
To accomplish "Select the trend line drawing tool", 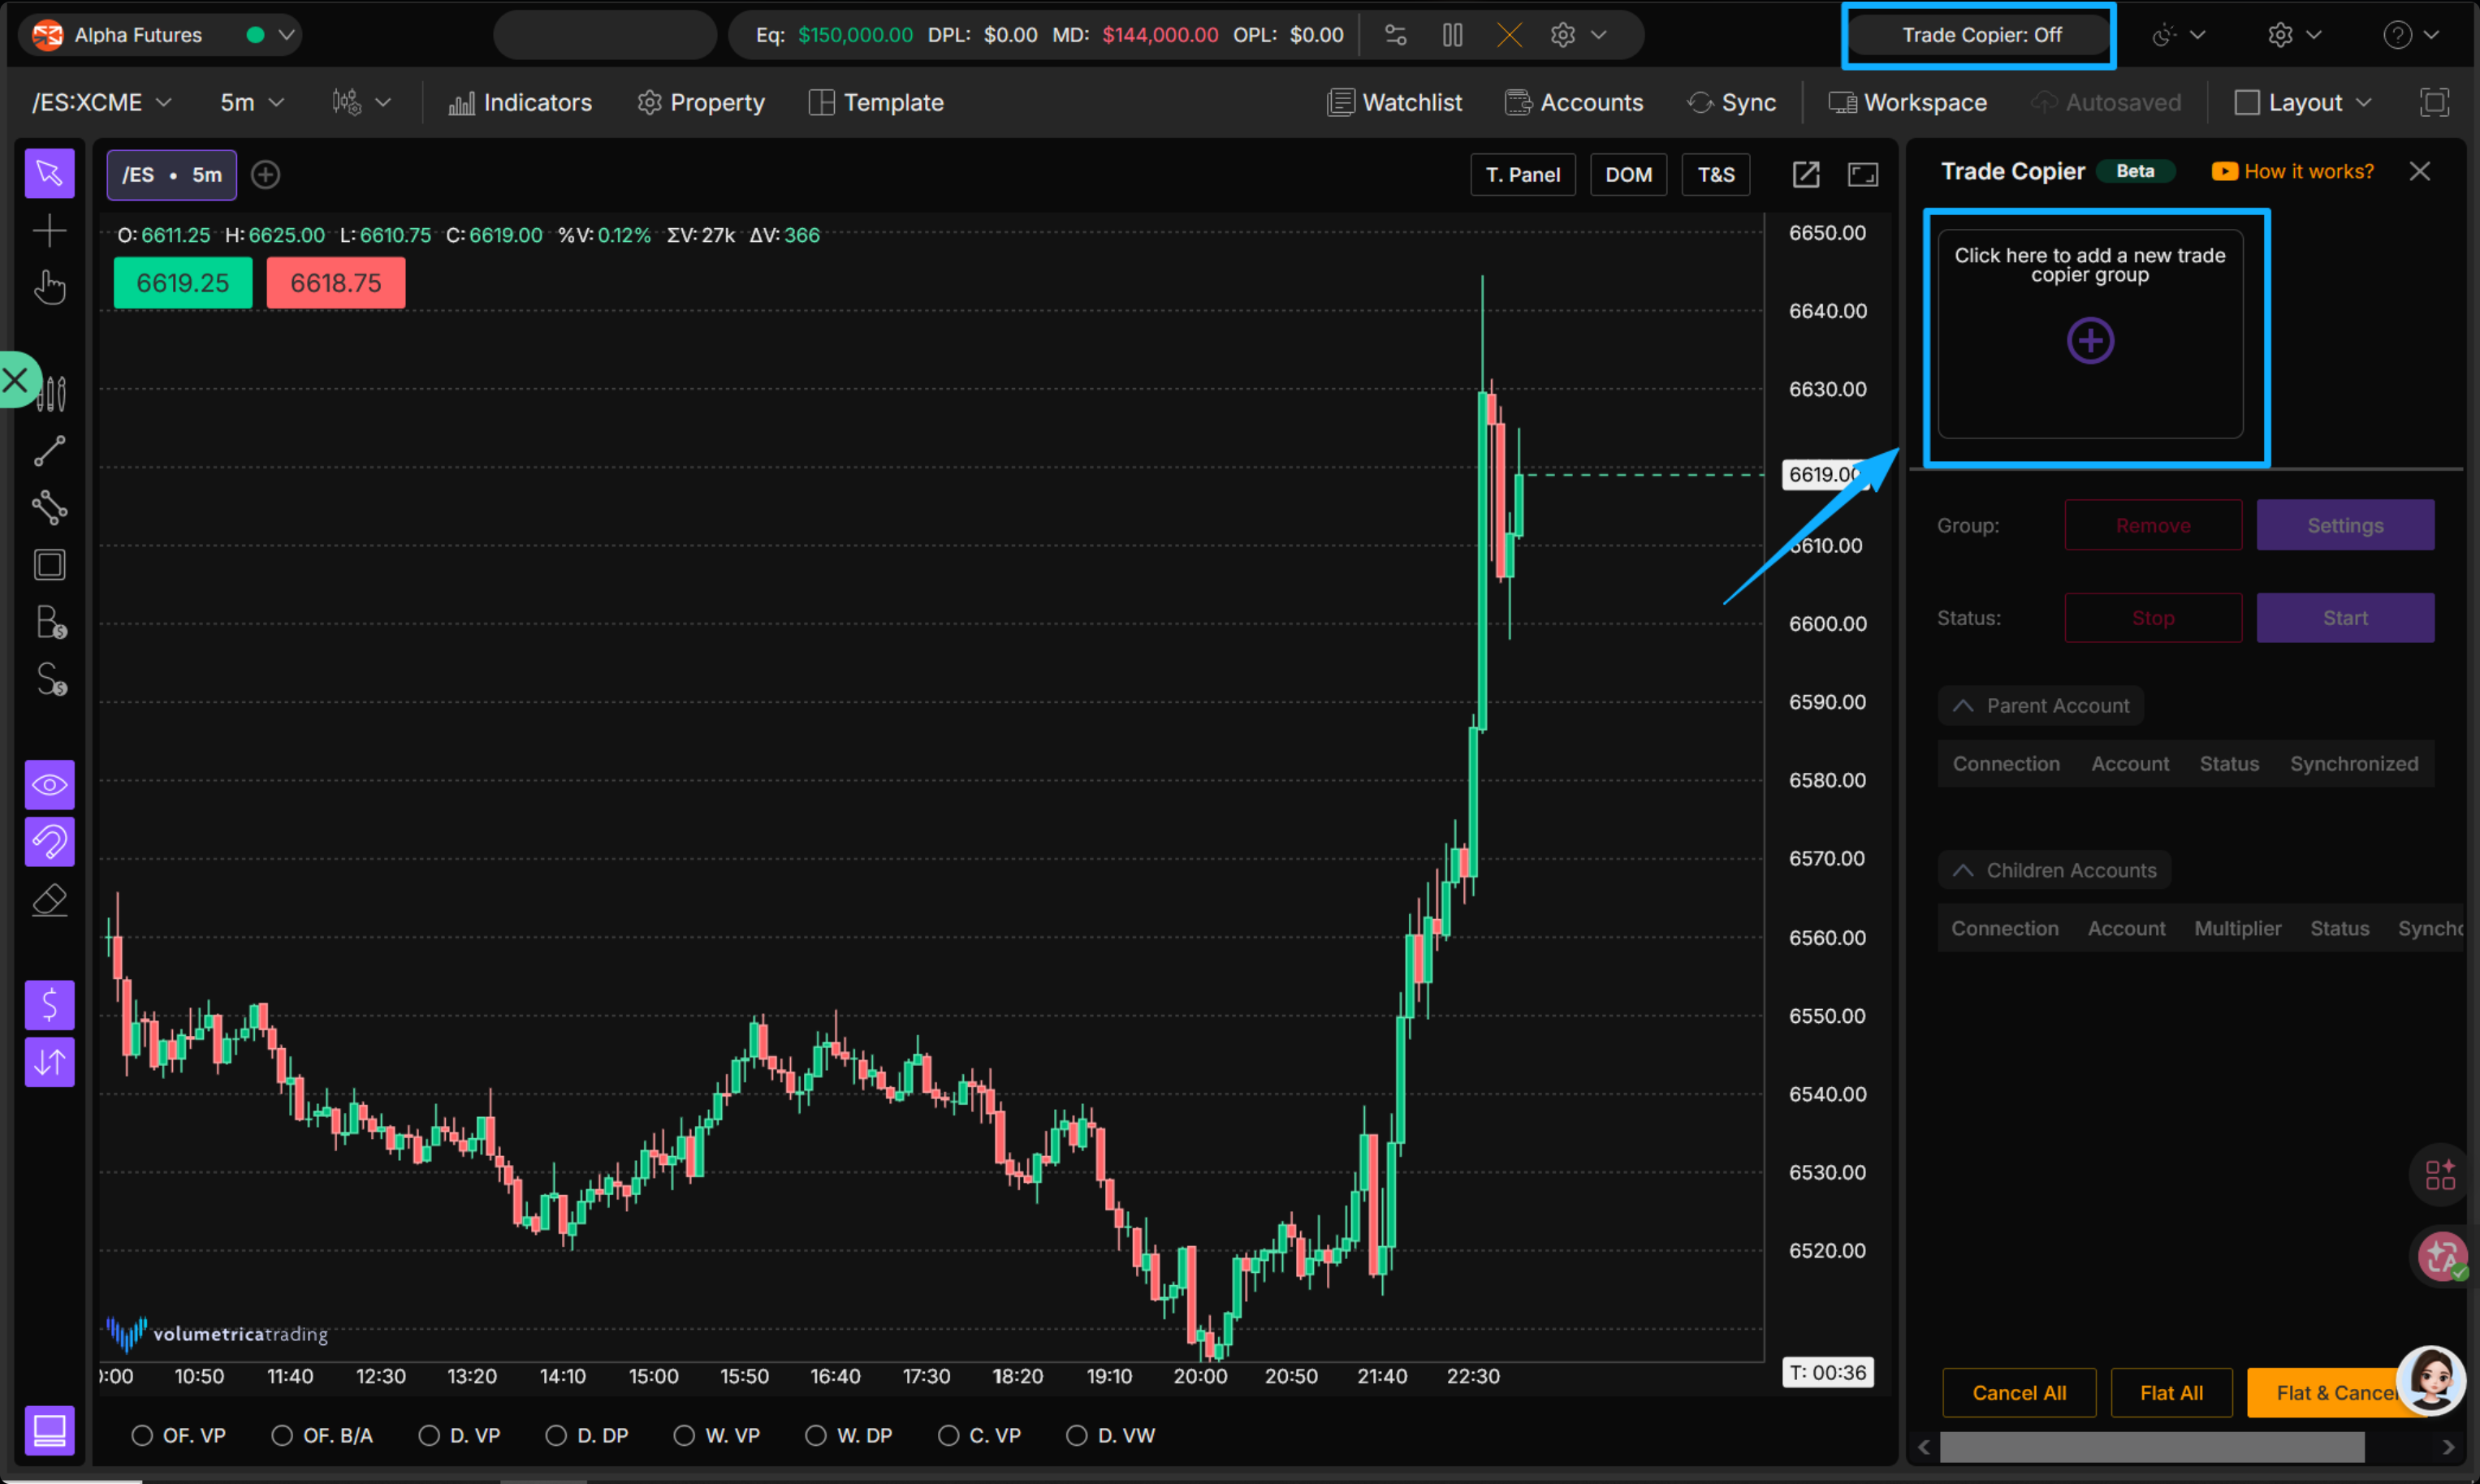I will (49, 451).
